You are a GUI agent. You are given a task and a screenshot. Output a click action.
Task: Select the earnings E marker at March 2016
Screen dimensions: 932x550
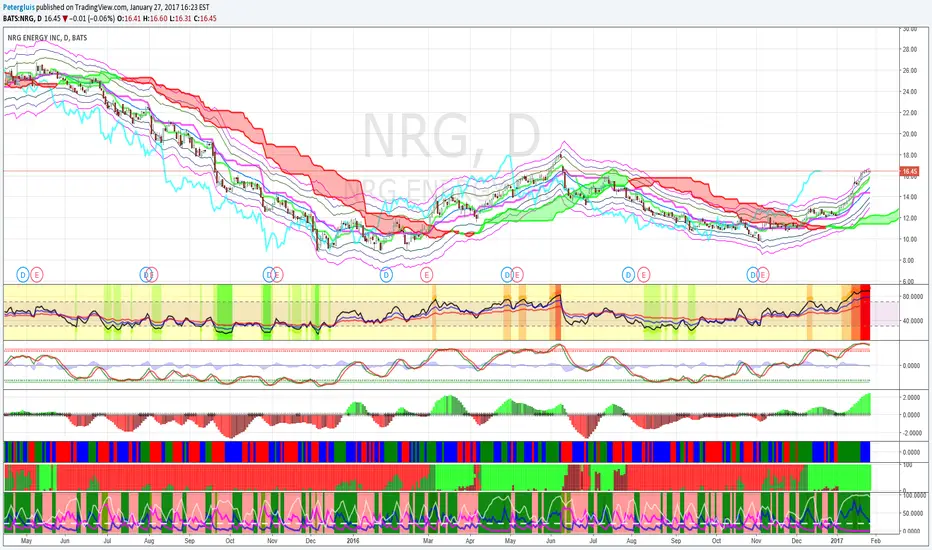[426, 275]
